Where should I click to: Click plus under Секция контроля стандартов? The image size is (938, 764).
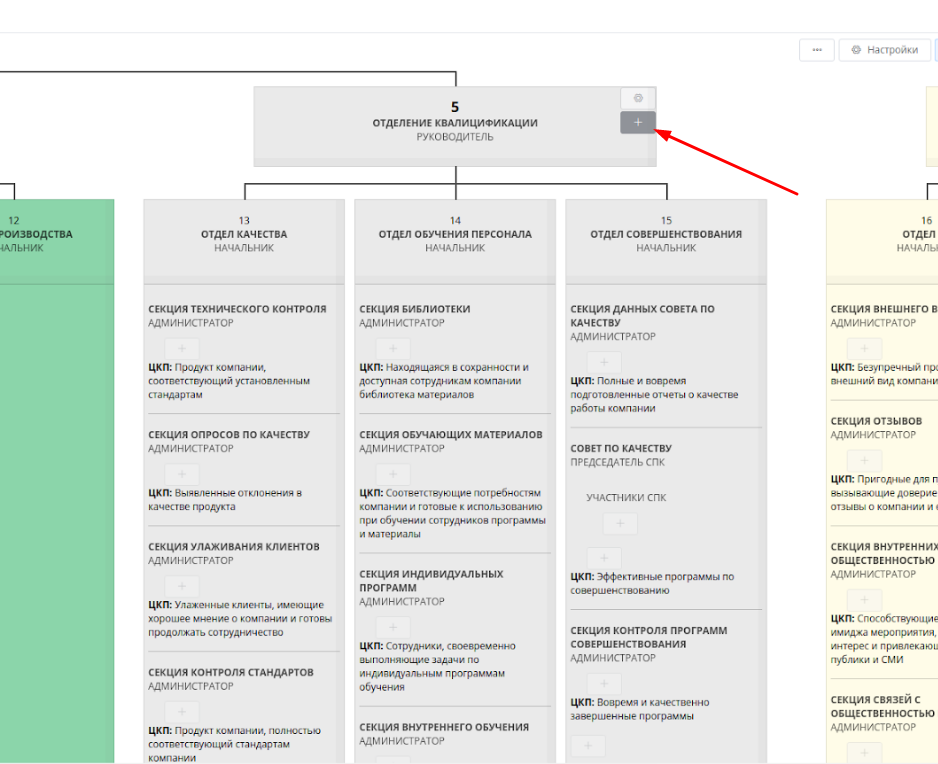point(181,712)
